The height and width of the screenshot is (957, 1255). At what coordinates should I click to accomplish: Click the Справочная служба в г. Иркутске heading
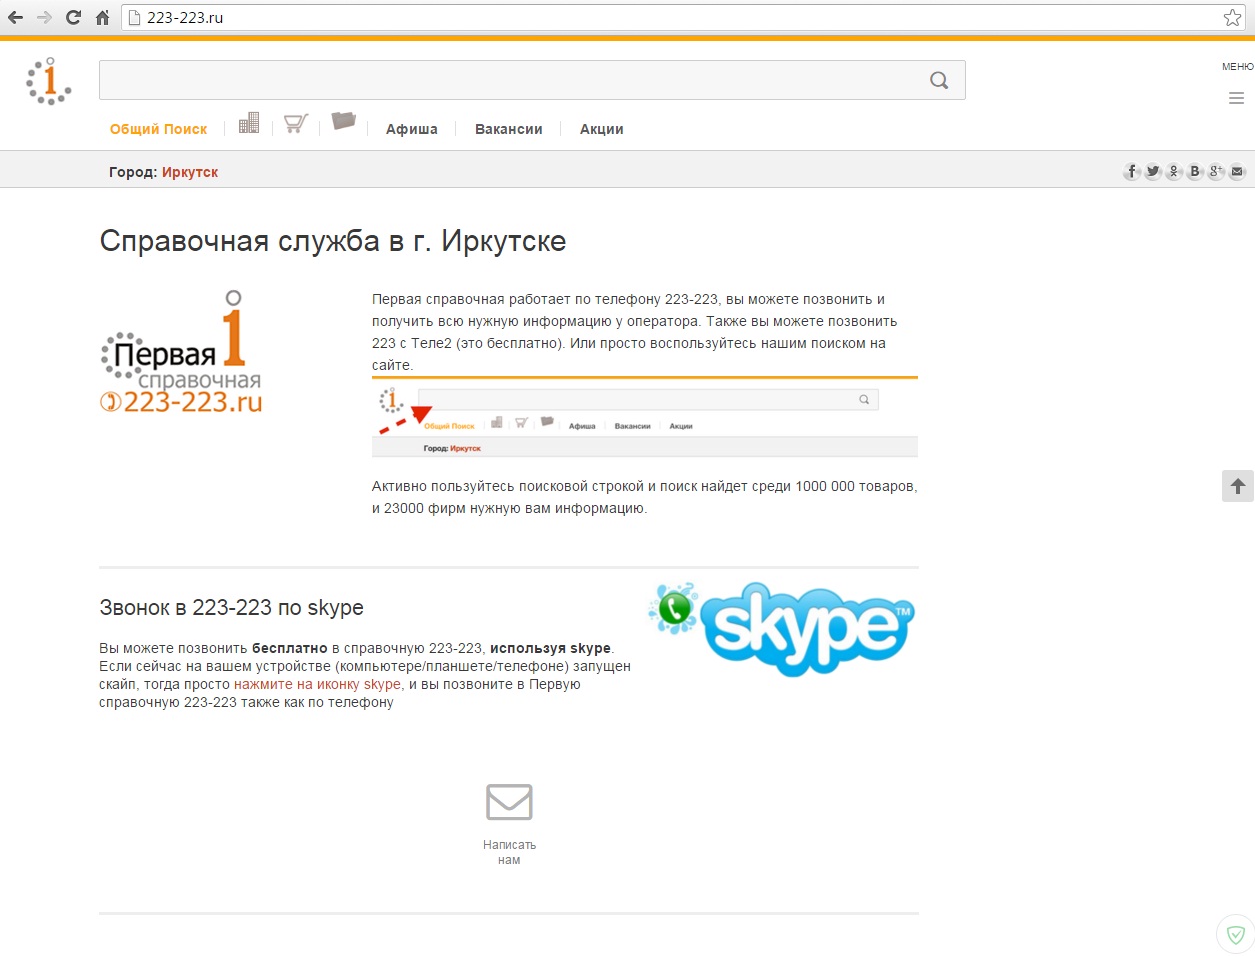(333, 241)
